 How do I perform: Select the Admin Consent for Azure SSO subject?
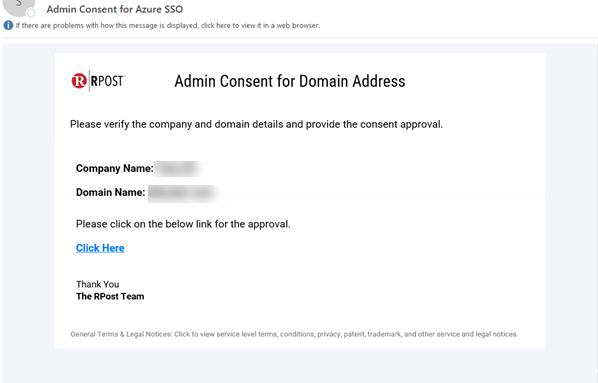pyautogui.click(x=114, y=9)
